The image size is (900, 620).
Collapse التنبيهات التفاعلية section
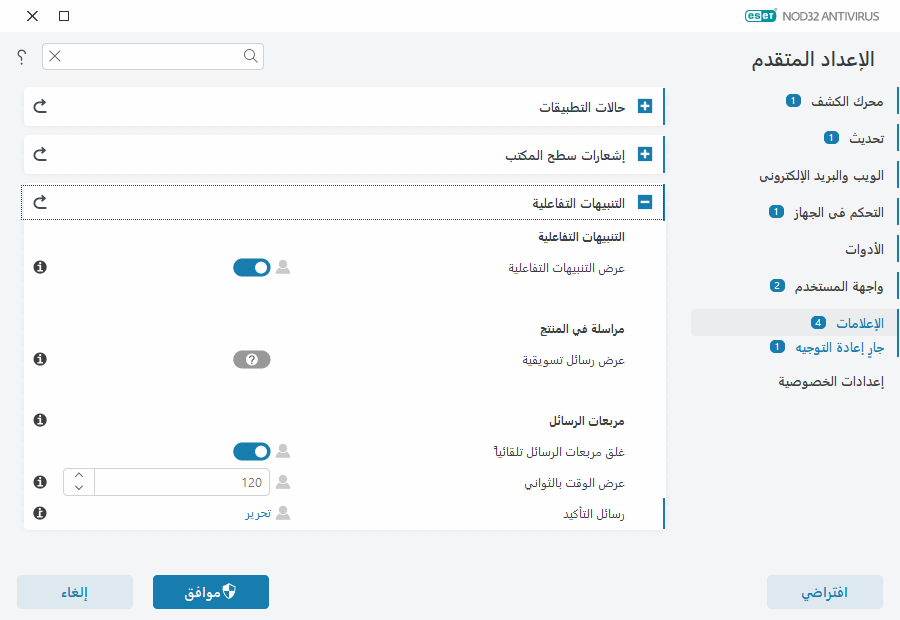tap(645, 202)
